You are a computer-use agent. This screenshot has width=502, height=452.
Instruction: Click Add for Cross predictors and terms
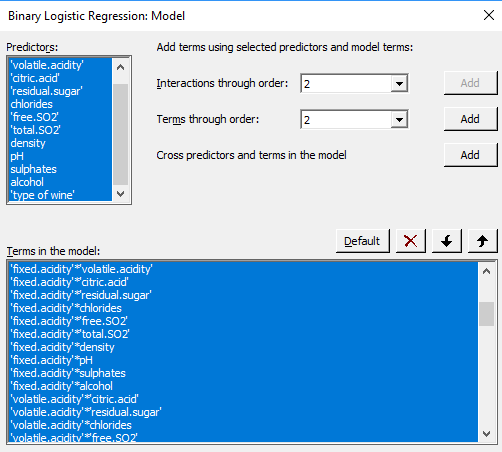pyautogui.click(x=470, y=155)
